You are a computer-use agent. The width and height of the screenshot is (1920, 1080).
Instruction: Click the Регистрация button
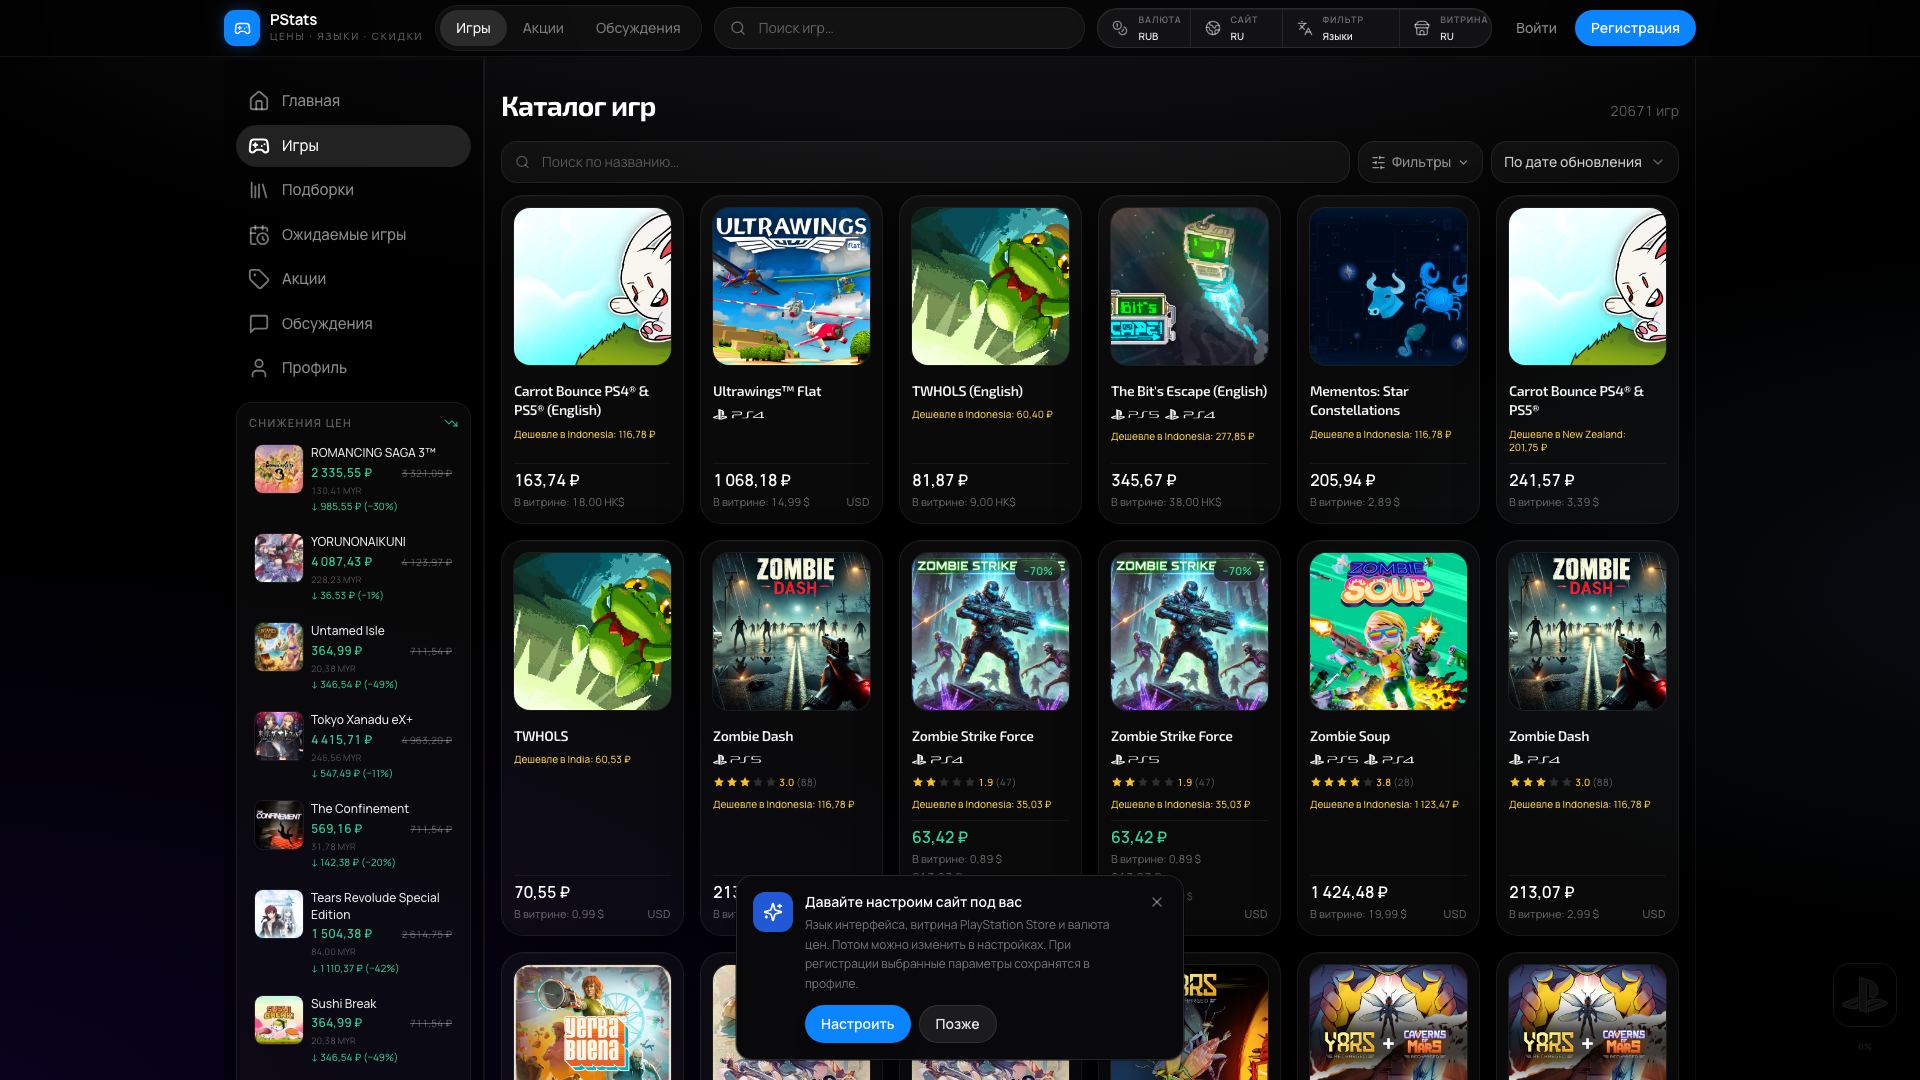(1635, 28)
